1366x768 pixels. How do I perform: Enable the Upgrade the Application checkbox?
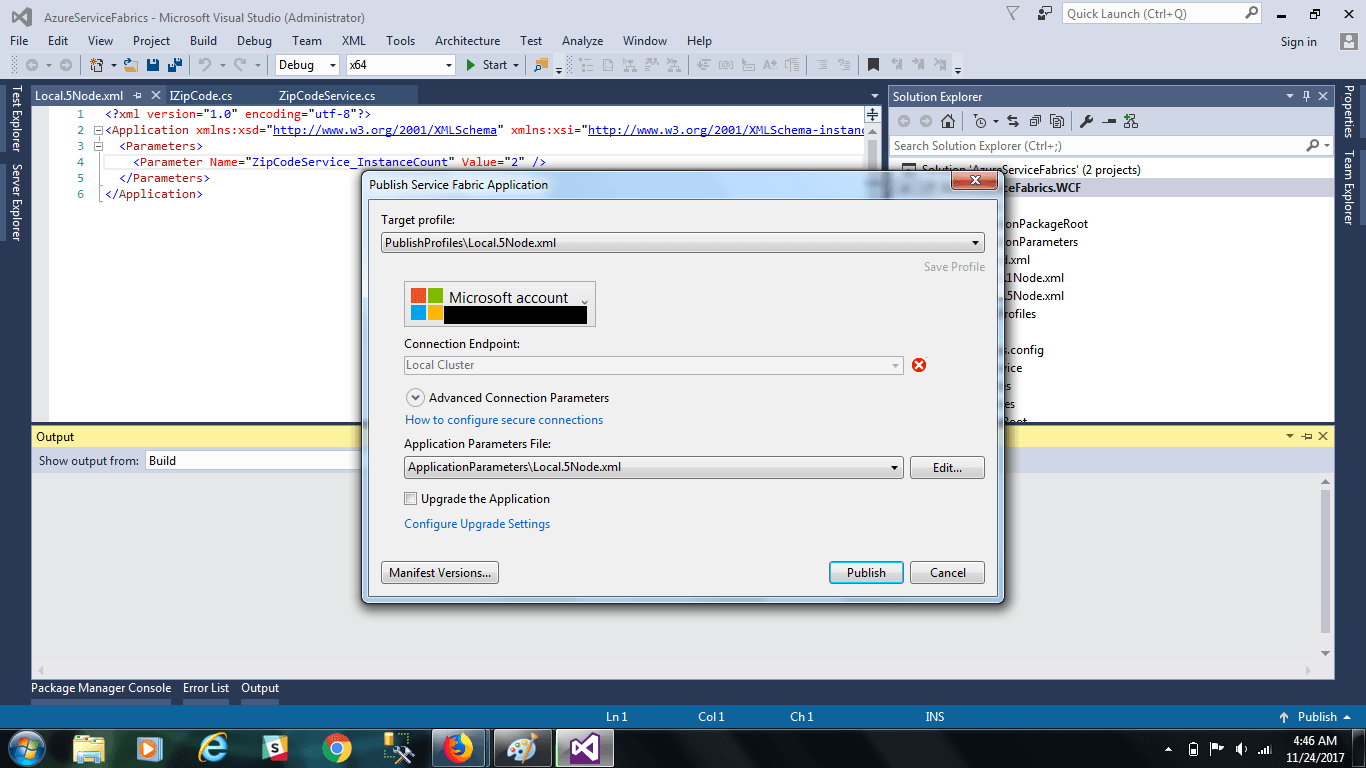[x=411, y=499]
